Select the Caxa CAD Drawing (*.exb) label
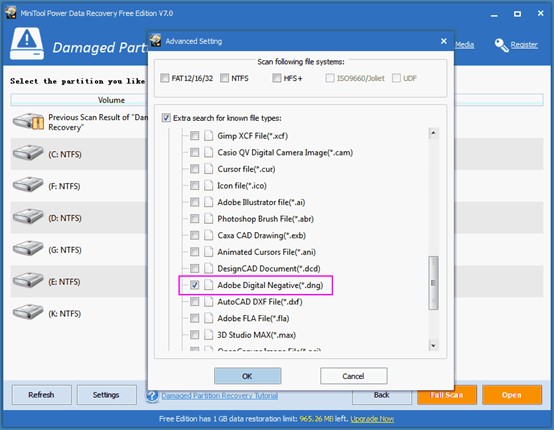The height and width of the screenshot is (430, 554). tap(261, 235)
